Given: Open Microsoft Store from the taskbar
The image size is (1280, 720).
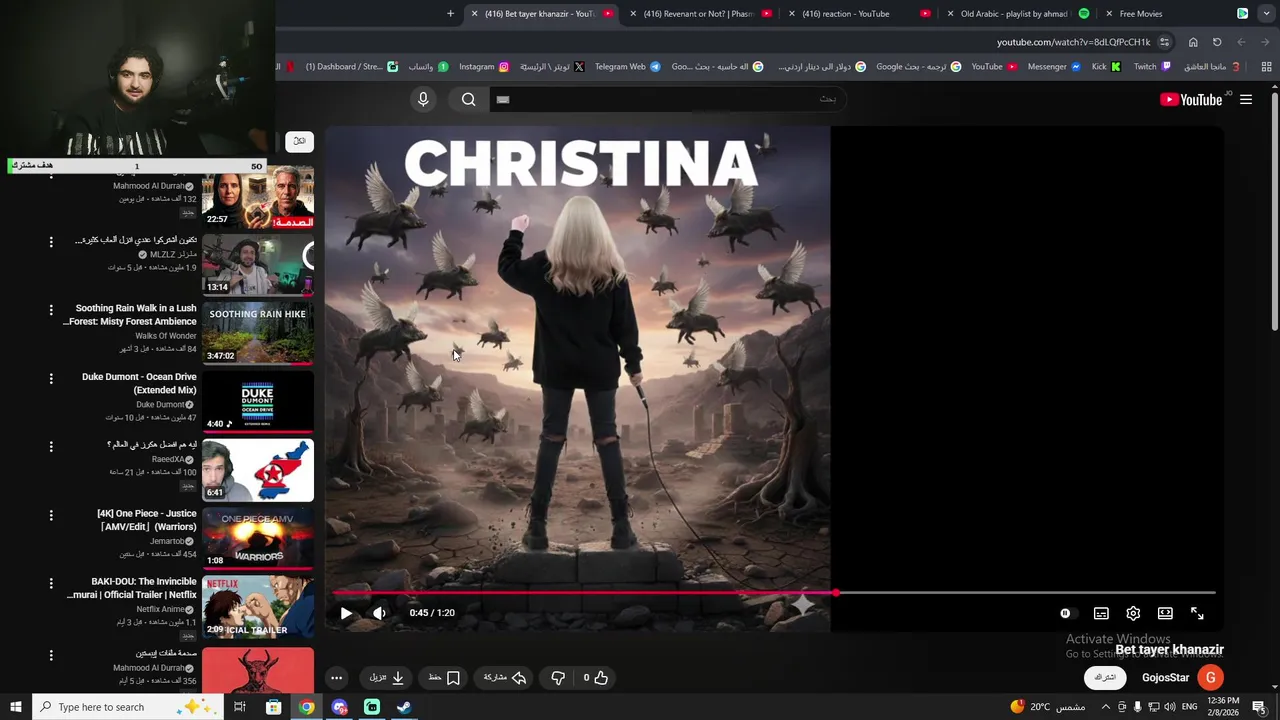Looking at the screenshot, I should (x=273, y=707).
